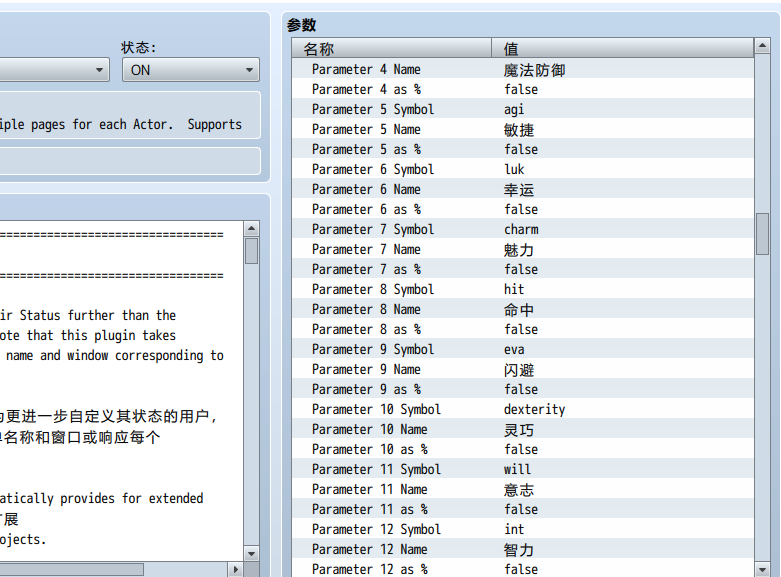The height and width of the screenshot is (577, 781).
Task: Click the value int
Action: pyautogui.click(x=514, y=529)
